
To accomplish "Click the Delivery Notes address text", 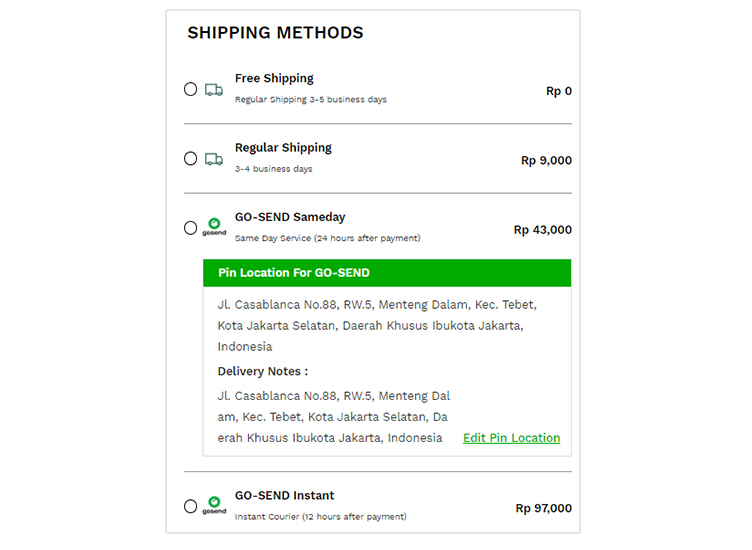I will (334, 417).
